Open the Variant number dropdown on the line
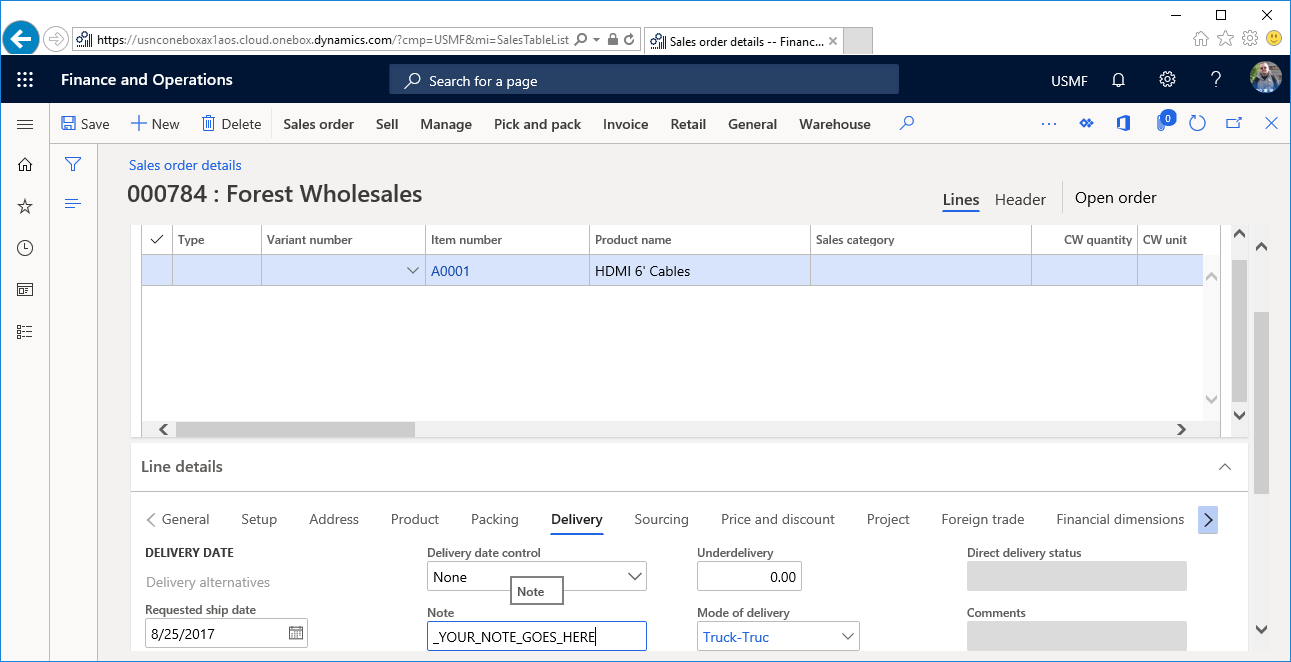The height and width of the screenshot is (662, 1291). pos(412,270)
